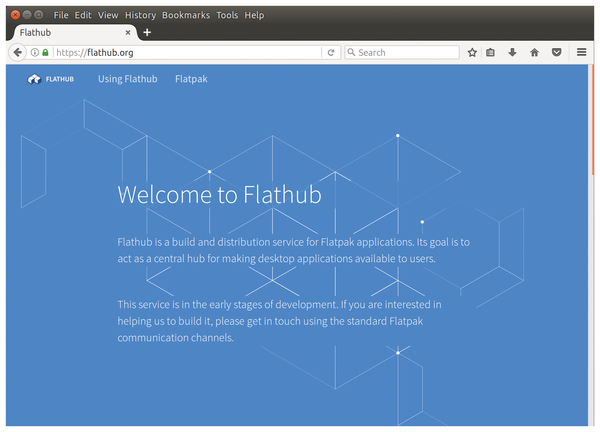
Task: Click the Flathub logo in the header
Action: (x=51, y=79)
